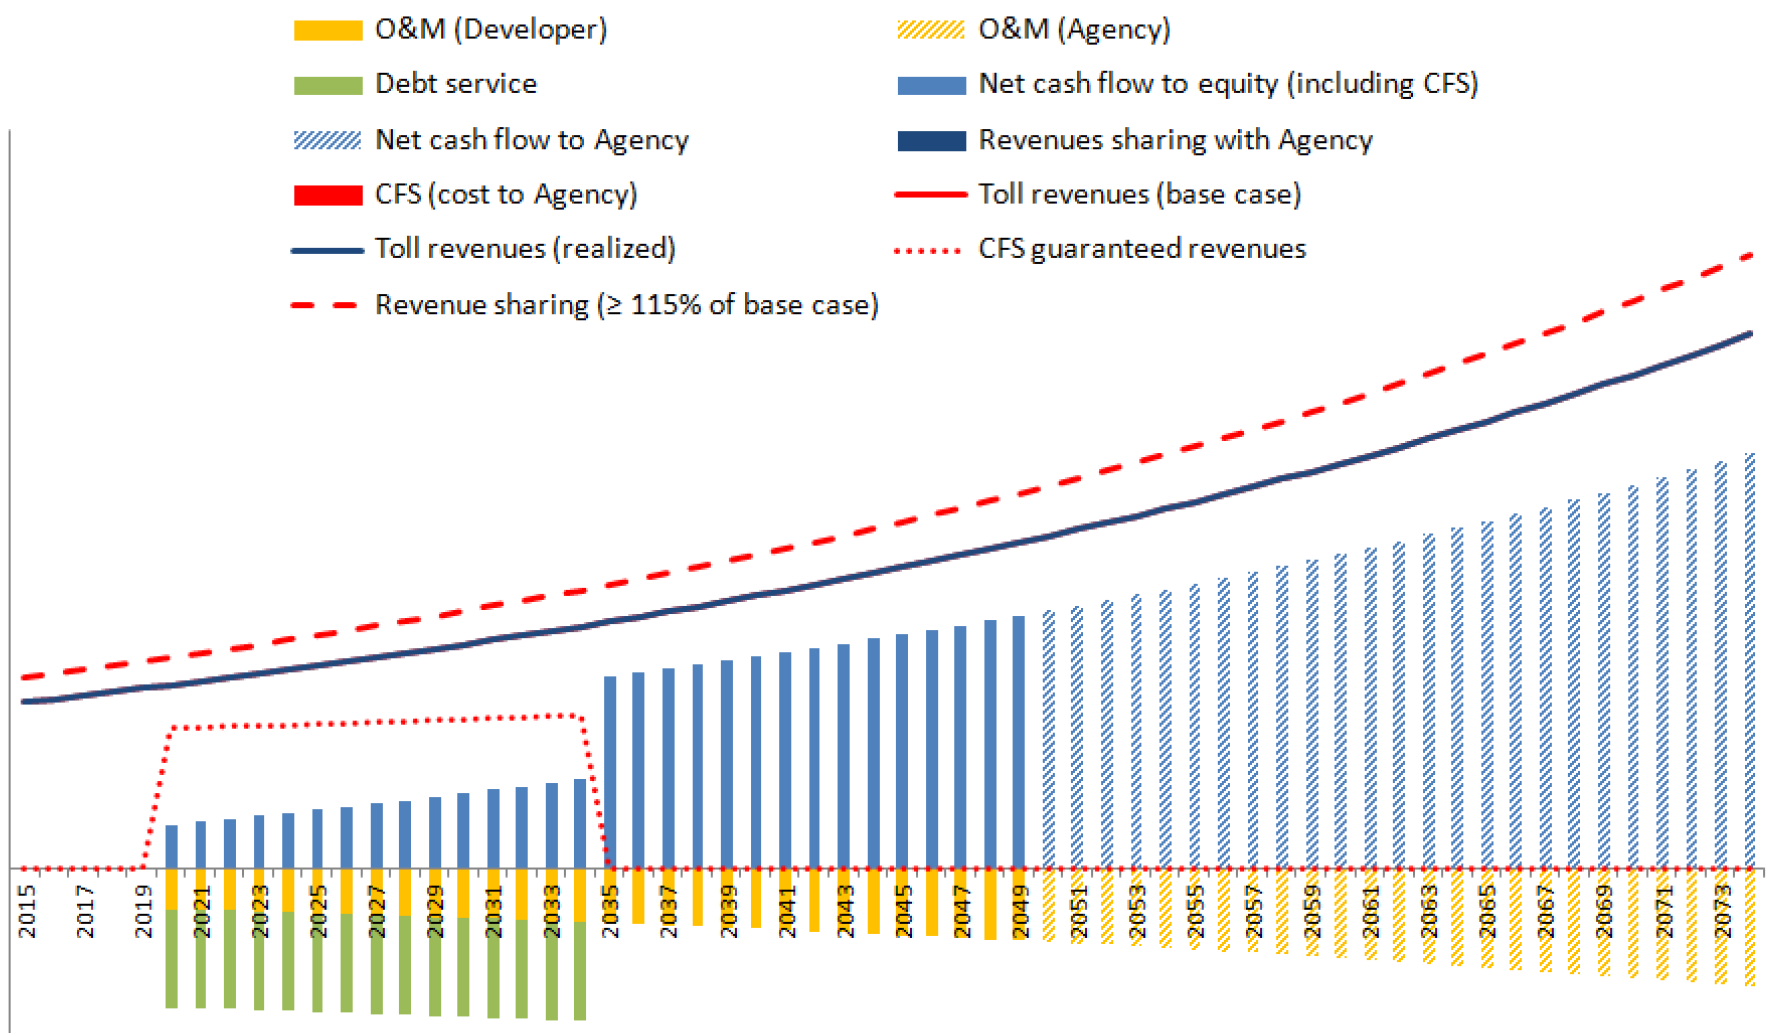This screenshot has height=1033, width=1790.
Task: Click the 2059 axis year label
Action: point(1313,911)
